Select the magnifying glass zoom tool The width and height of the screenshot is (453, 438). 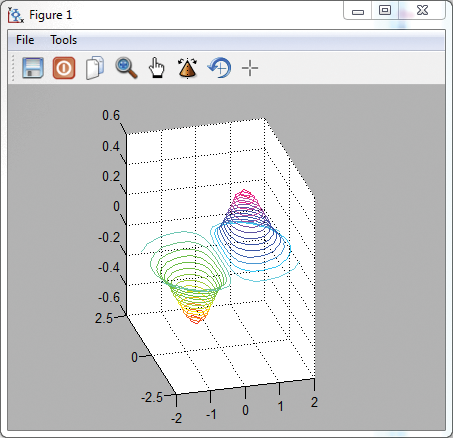[126, 68]
